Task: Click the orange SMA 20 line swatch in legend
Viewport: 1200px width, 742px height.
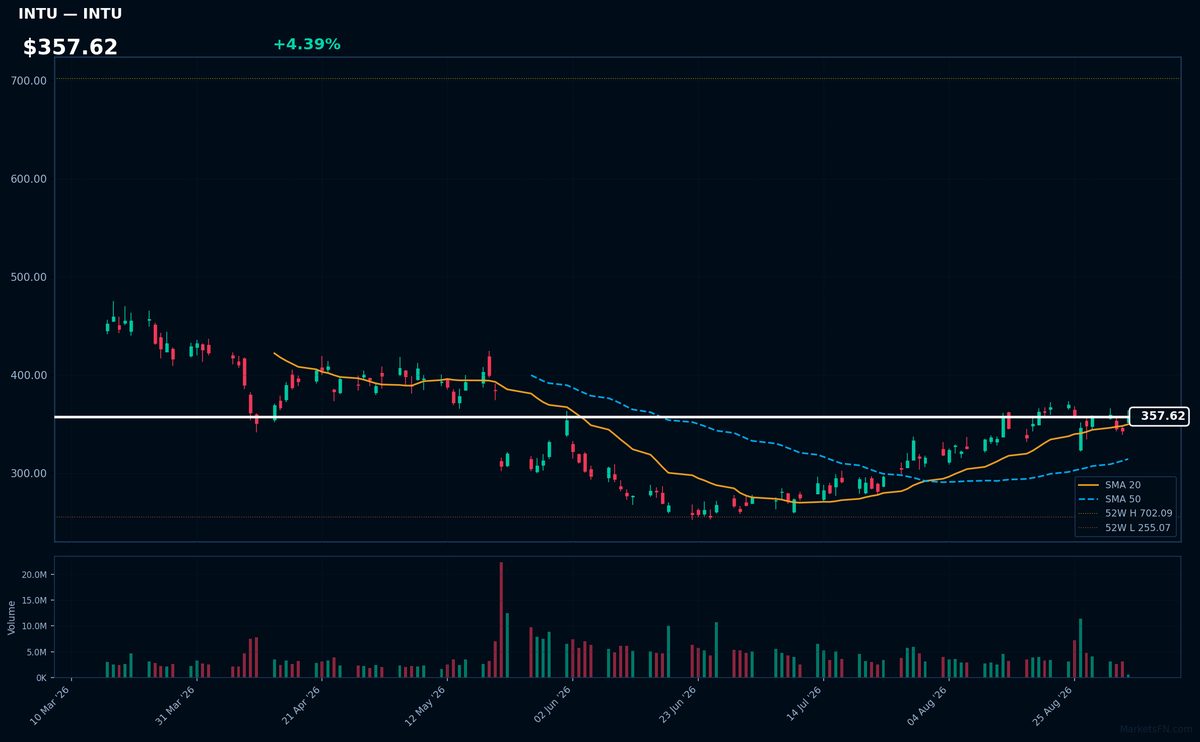Action: coord(1090,485)
